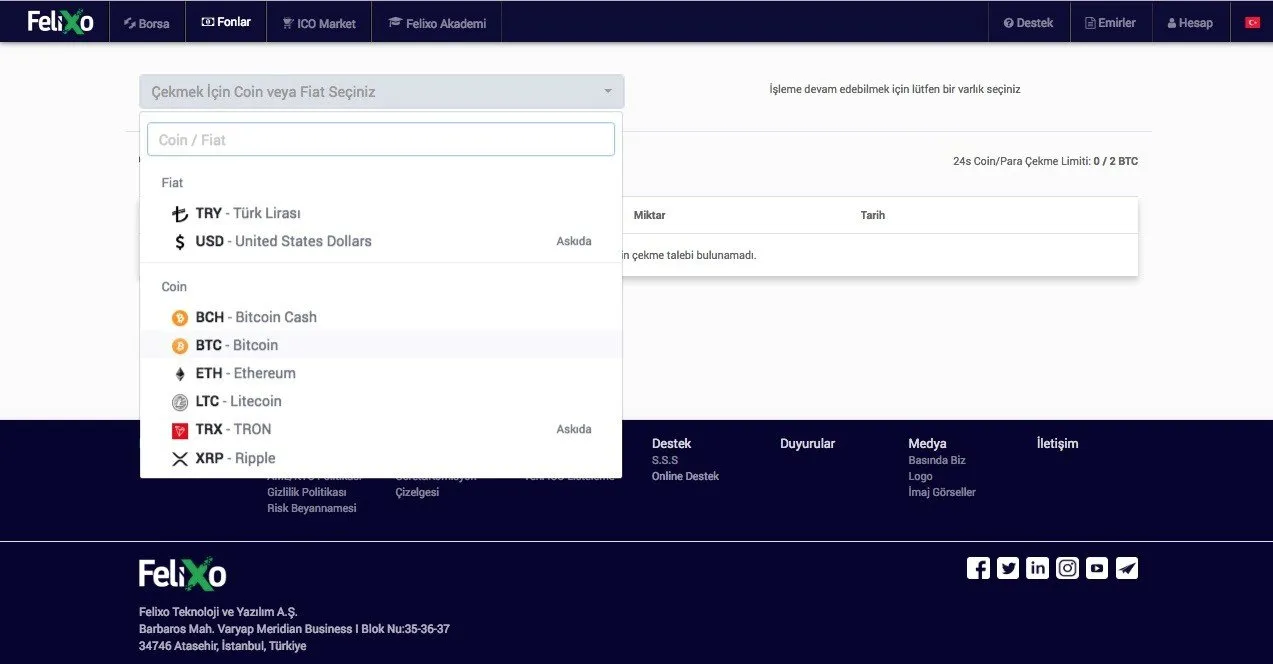Open Felixo Akademi in navbar
Screen dimensions: 1273x664
pos(437,22)
